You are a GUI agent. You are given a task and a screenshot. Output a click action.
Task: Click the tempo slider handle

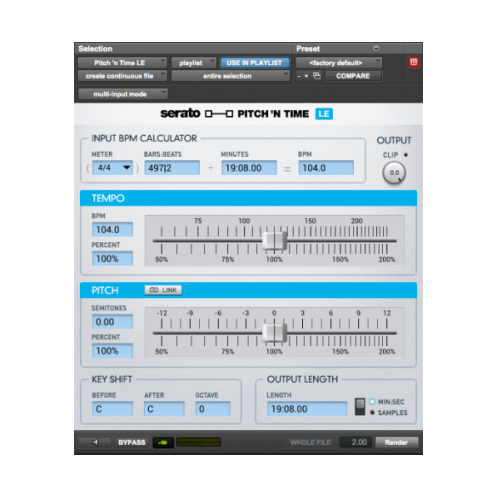[274, 240]
